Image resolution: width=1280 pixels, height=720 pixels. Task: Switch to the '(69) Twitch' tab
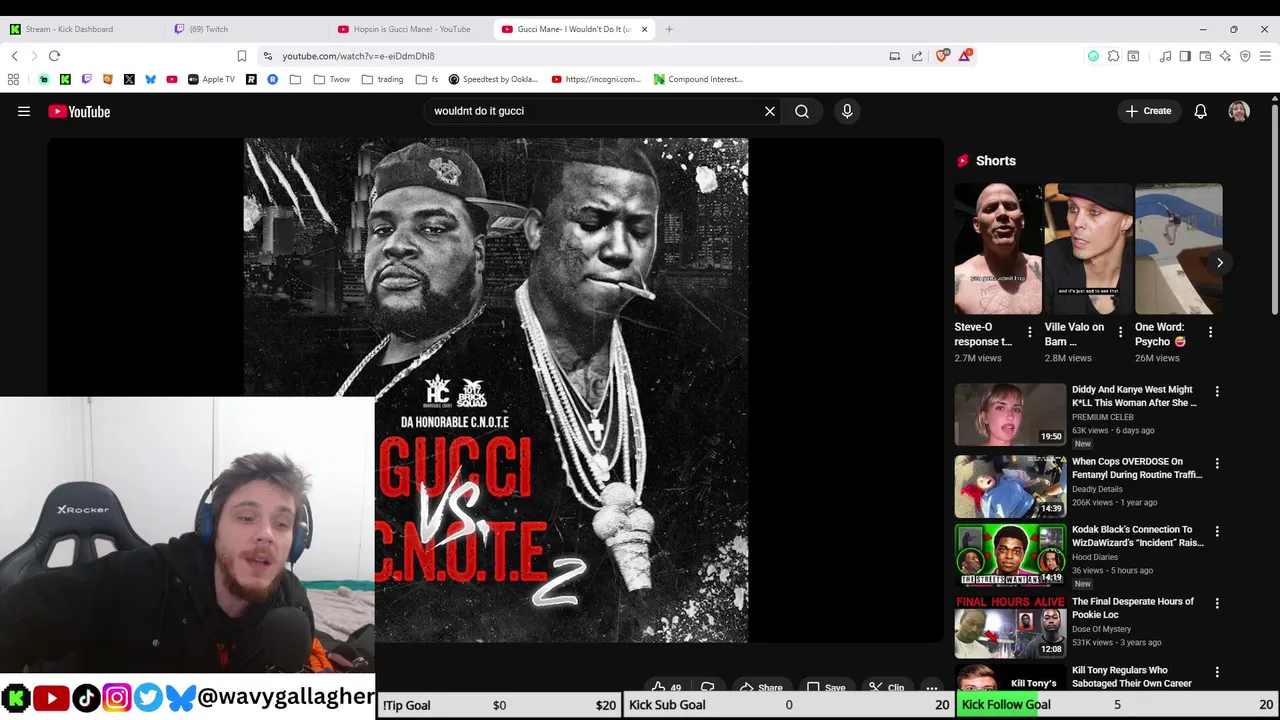point(247,29)
